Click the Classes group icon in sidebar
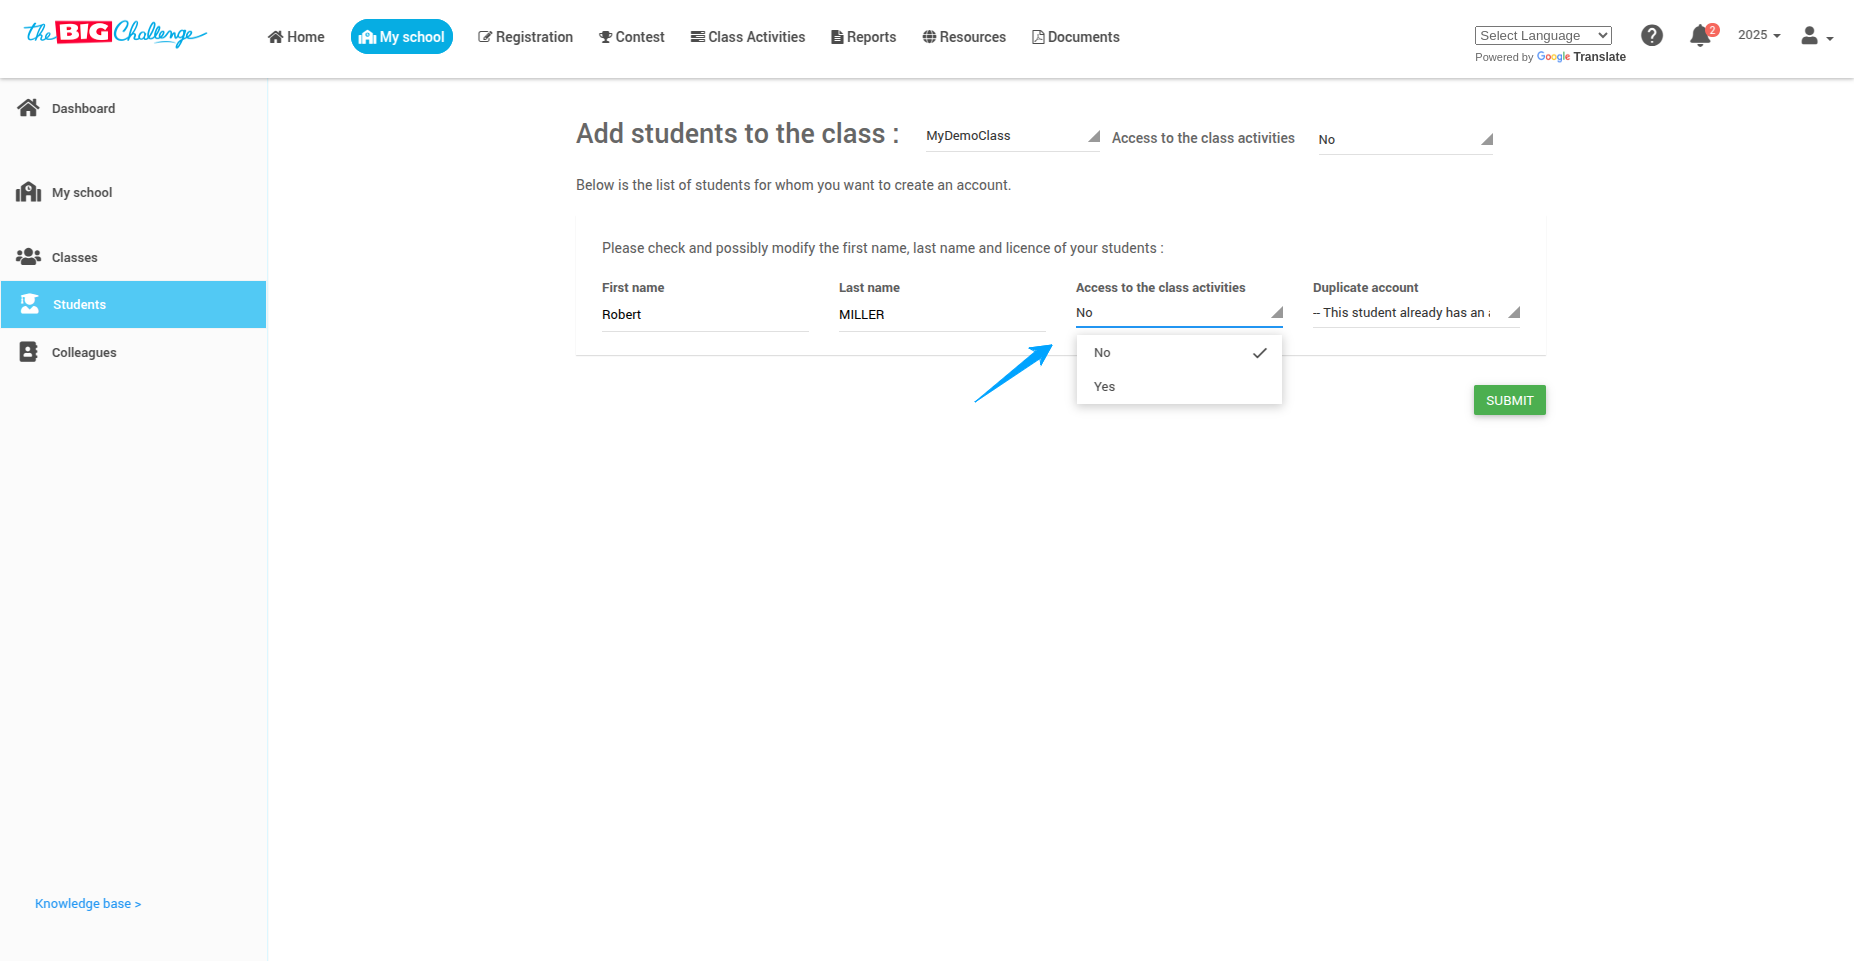The width and height of the screenshot is (1854, 961). coord(28,257)
